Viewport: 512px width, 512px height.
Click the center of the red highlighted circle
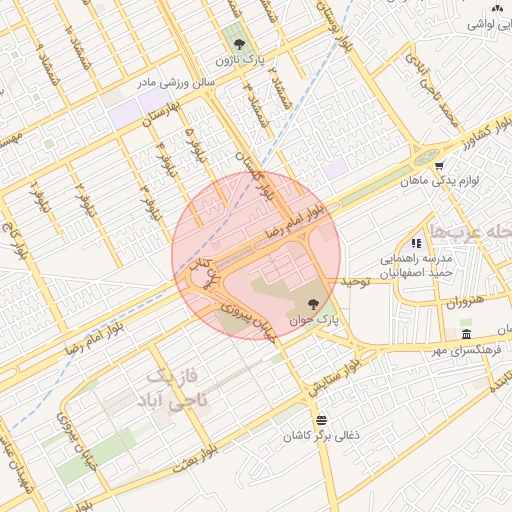[256, 256]
